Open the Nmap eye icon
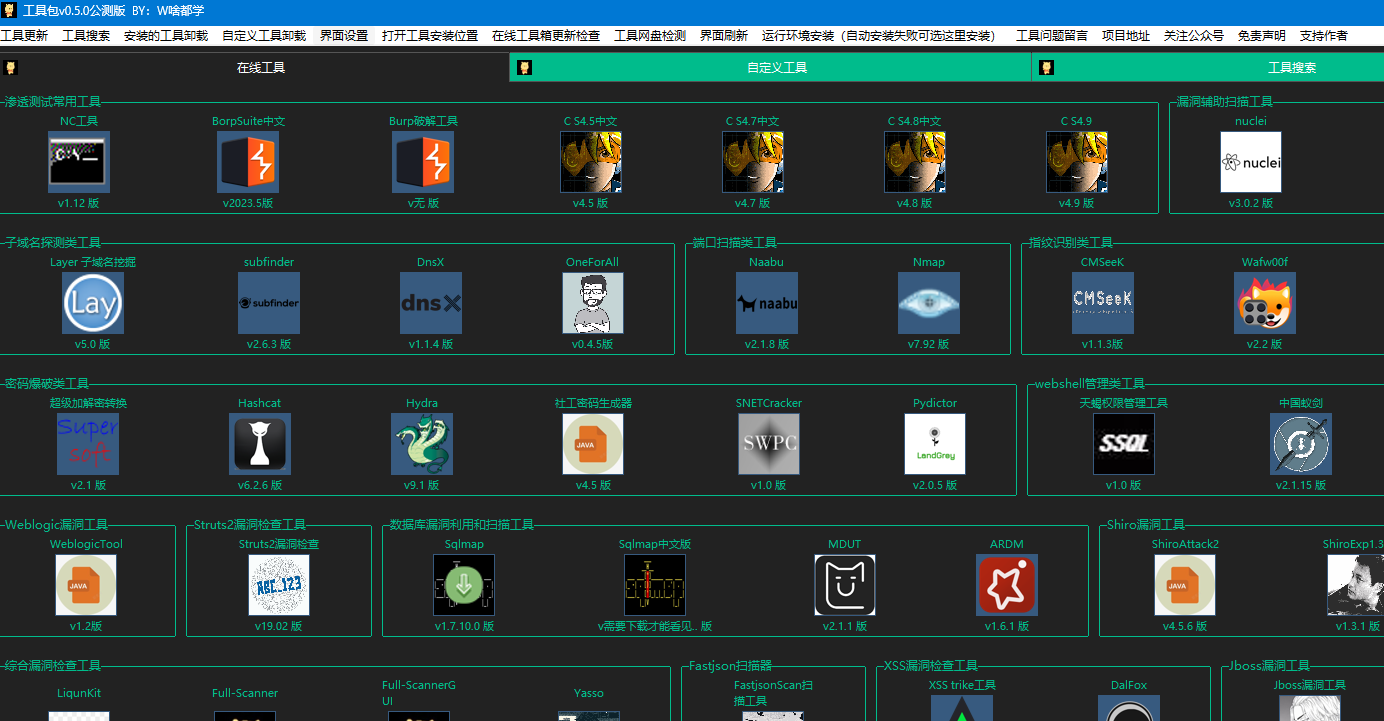The width and height of the screenshot is (1384, 721). point(929,303)
